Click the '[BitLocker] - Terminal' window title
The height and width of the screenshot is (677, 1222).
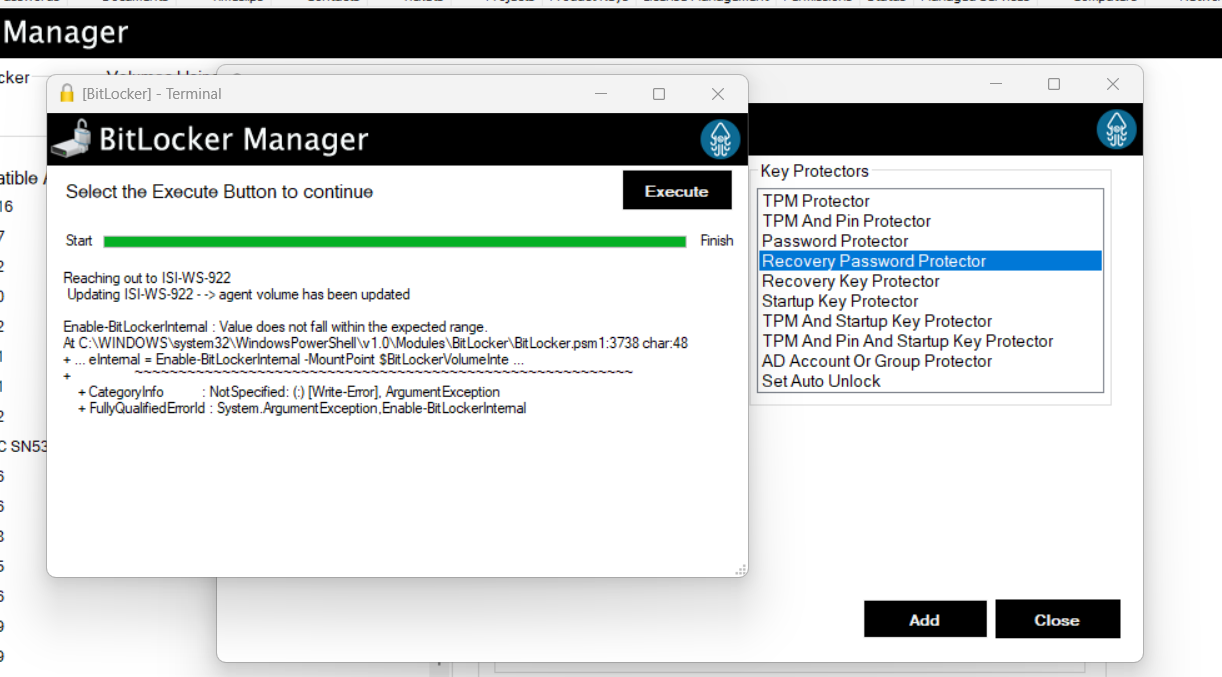pyautogui.click(x=152, y=93)
